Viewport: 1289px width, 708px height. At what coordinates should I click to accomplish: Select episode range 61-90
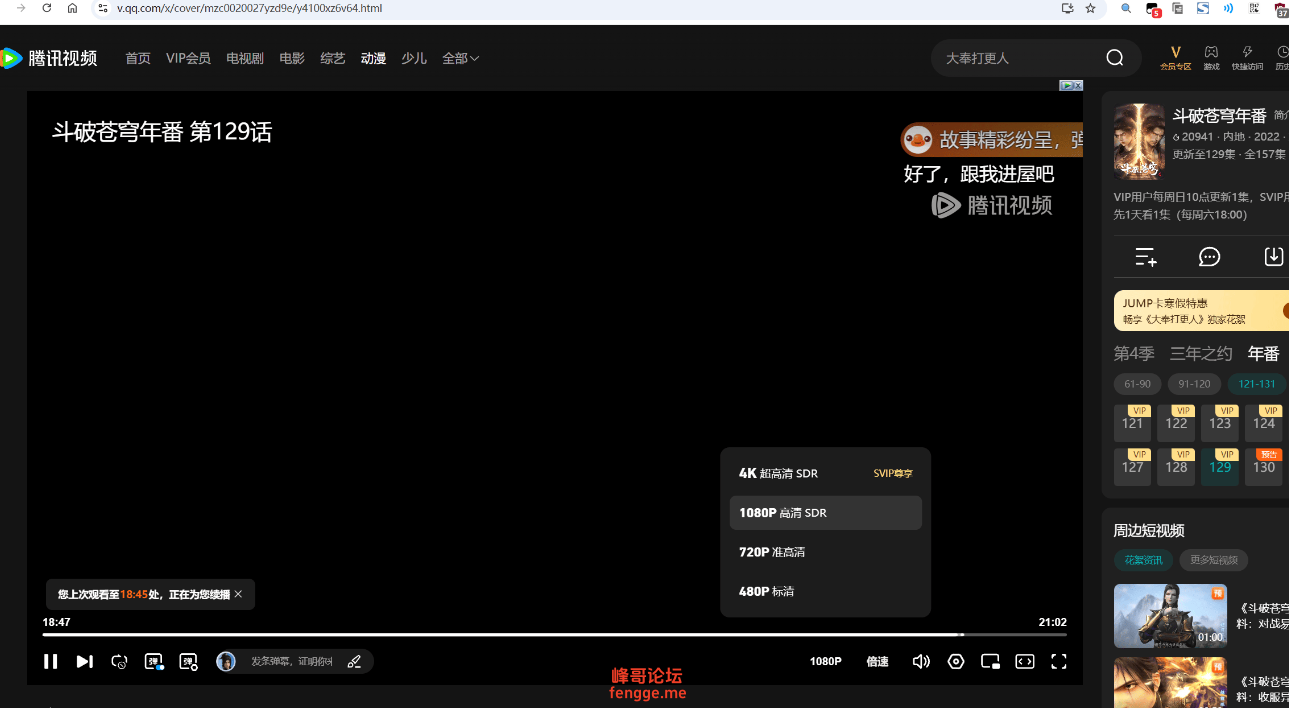coord(1137,384)
